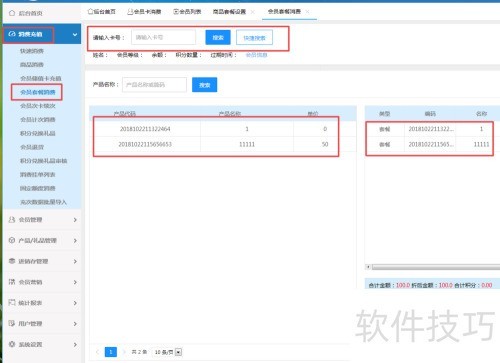
Task: Click the stacked-layers icon next to 进销存管理
Action: tap(12, 261)
